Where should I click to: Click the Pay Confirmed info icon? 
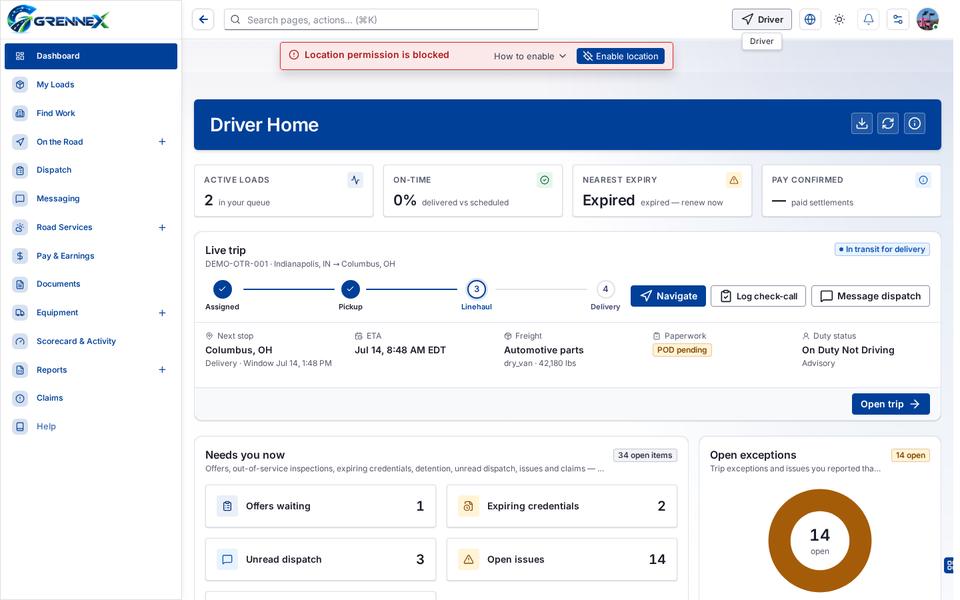(x=923, y=180)
